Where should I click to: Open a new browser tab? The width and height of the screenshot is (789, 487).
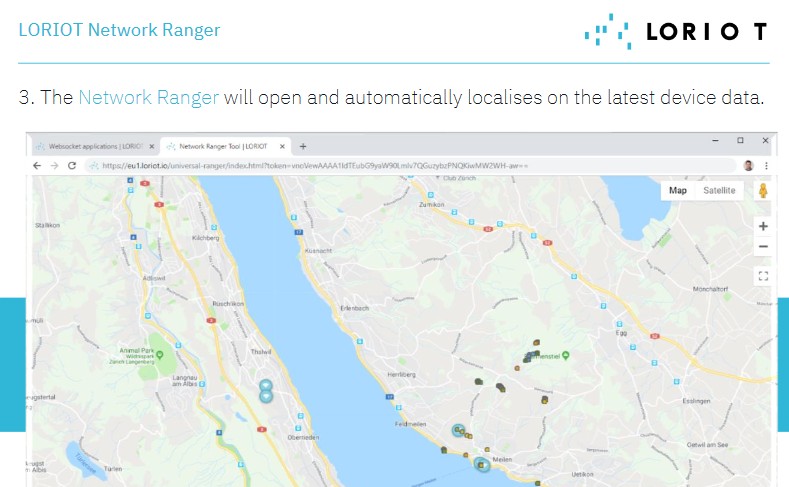click(303, 146)
